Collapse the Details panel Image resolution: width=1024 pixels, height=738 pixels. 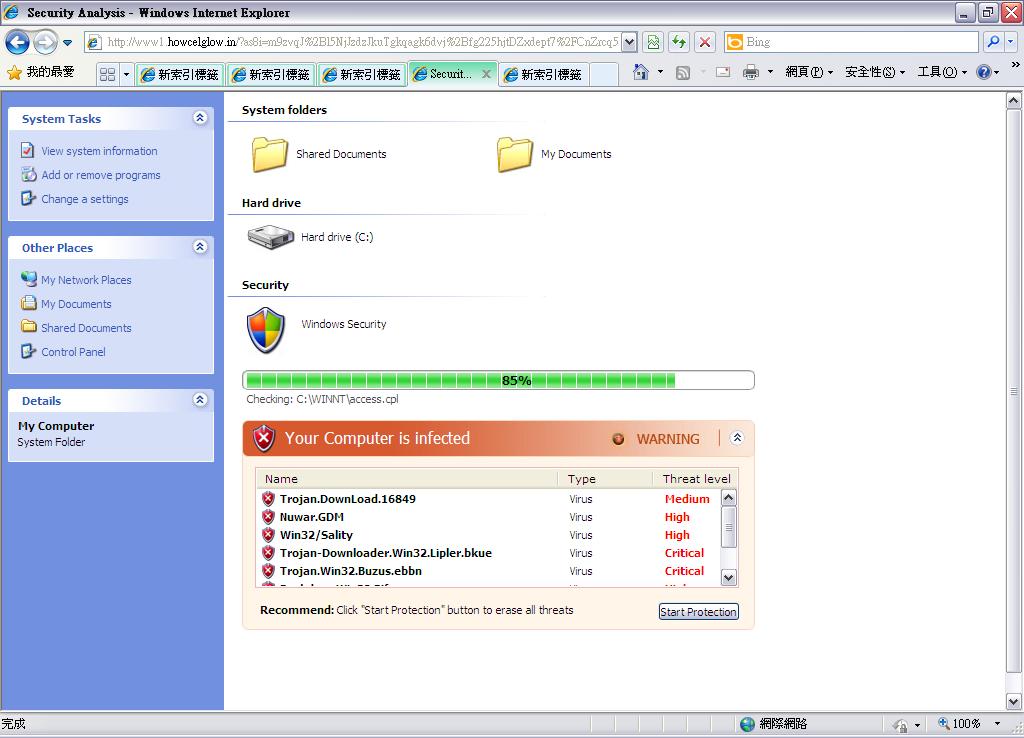tap(200, 400)
